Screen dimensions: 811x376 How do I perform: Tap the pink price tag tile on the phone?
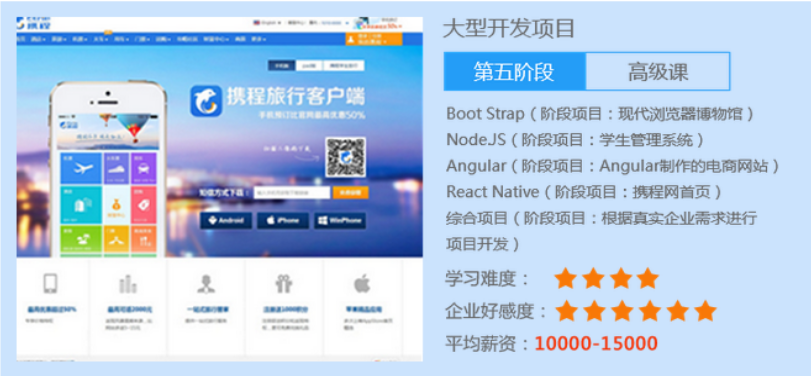pos(143,205)
